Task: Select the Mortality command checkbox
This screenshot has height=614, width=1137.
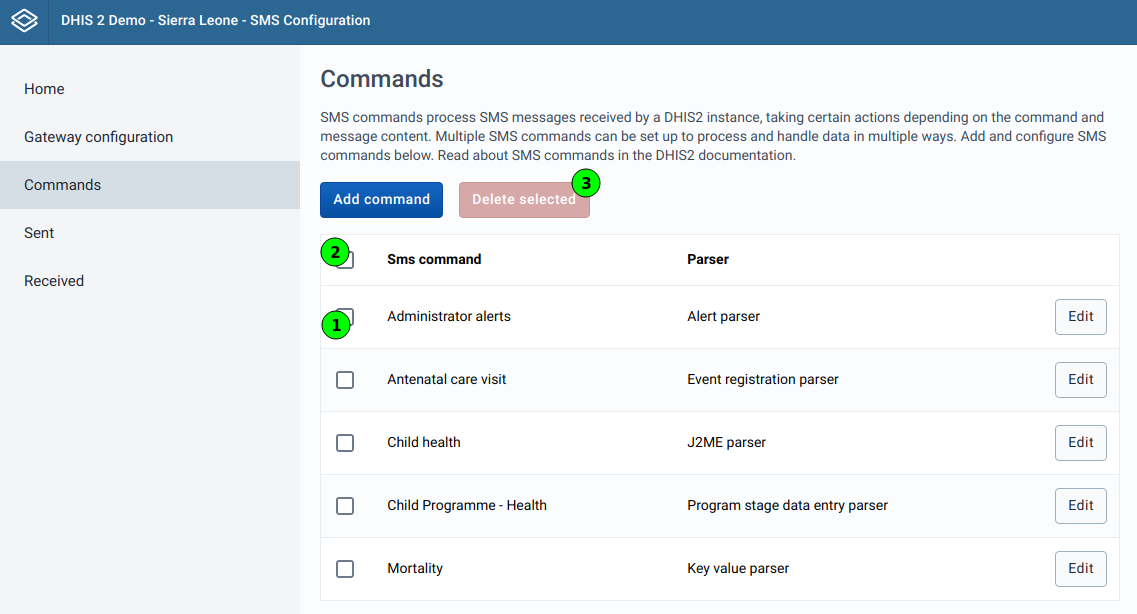Action: tap(345, 568)
